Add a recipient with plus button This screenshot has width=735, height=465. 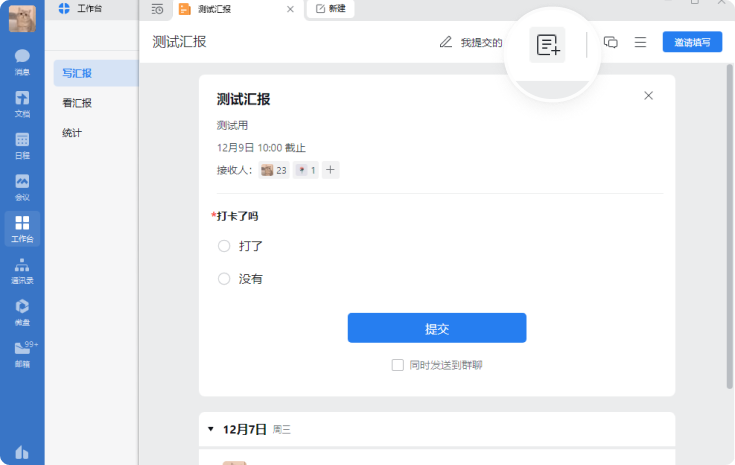pos(330,170)
